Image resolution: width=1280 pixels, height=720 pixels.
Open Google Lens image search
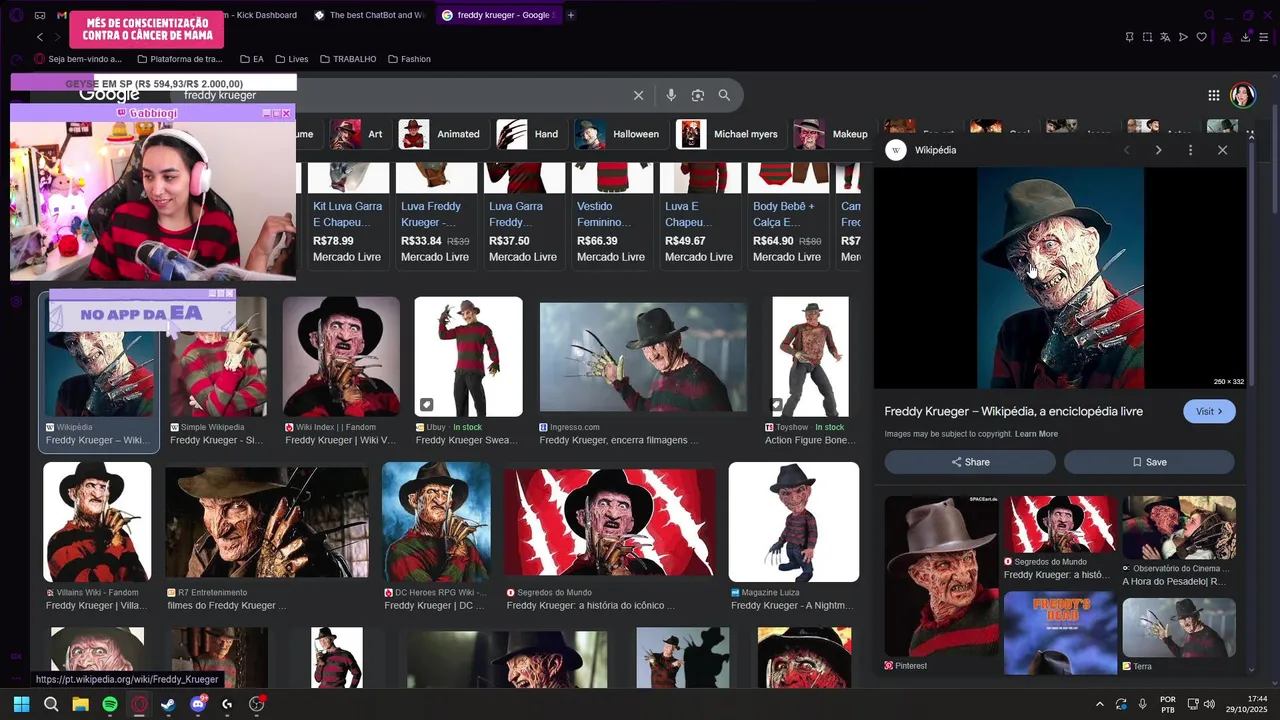[698, 95]
